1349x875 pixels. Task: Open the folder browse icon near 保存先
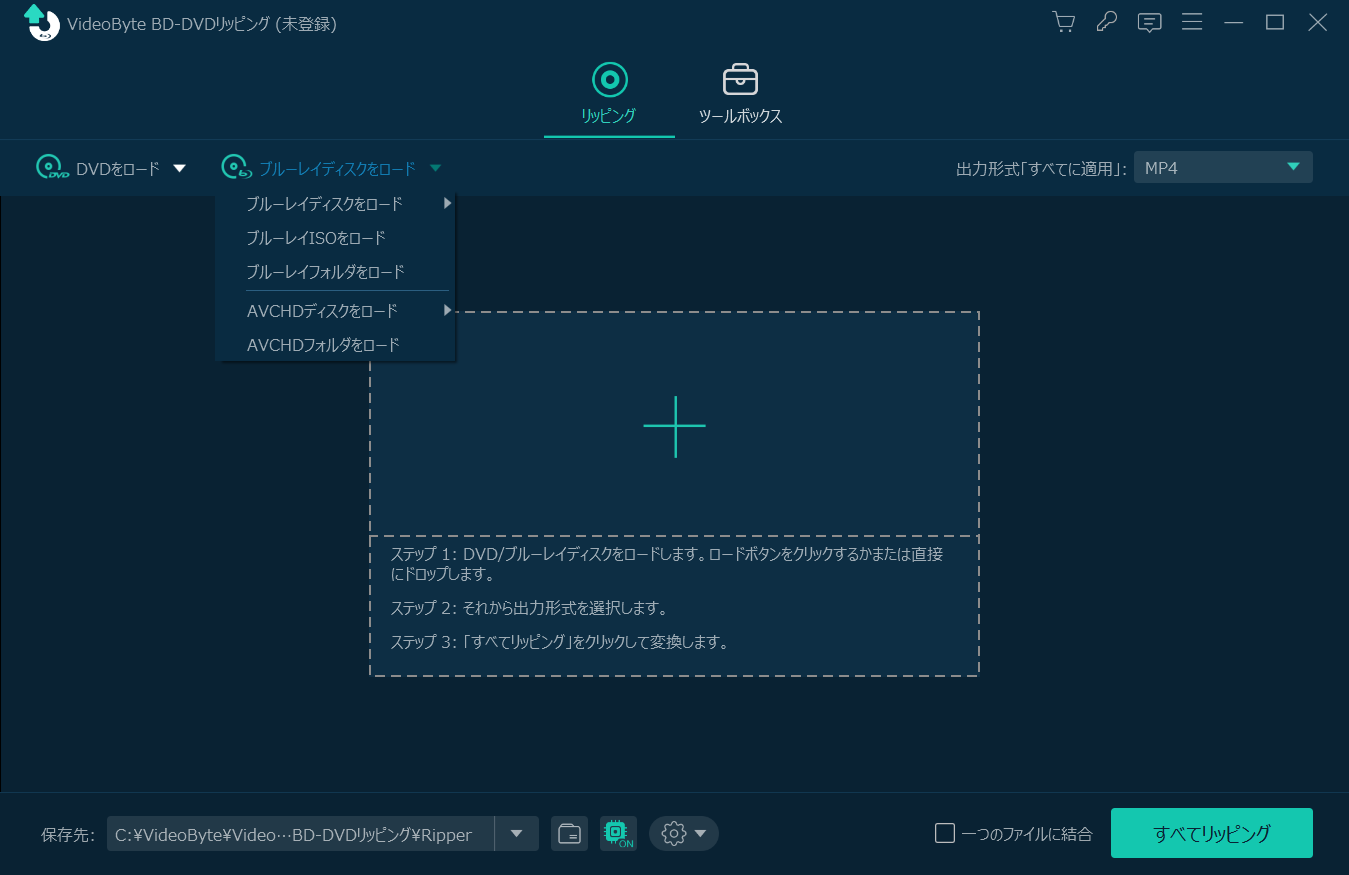click(x=569, y=833)
